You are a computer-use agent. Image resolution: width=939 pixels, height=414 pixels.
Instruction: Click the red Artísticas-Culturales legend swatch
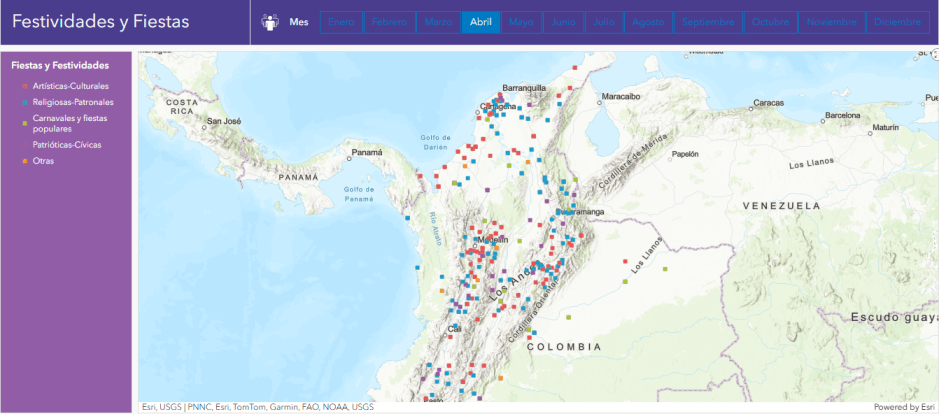pos(26,86)
